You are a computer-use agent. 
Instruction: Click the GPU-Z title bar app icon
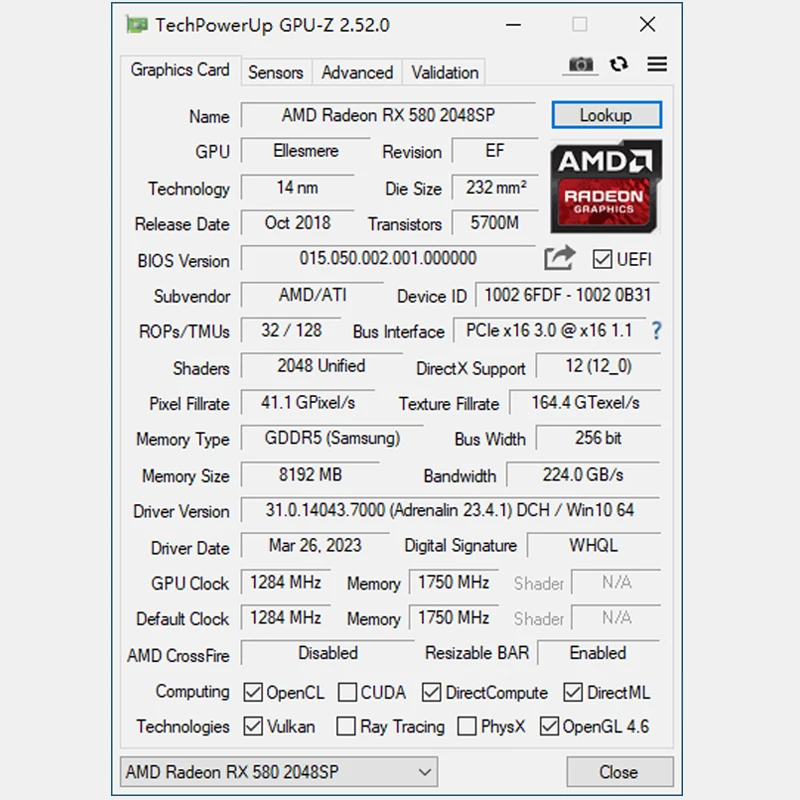(136, 25)
